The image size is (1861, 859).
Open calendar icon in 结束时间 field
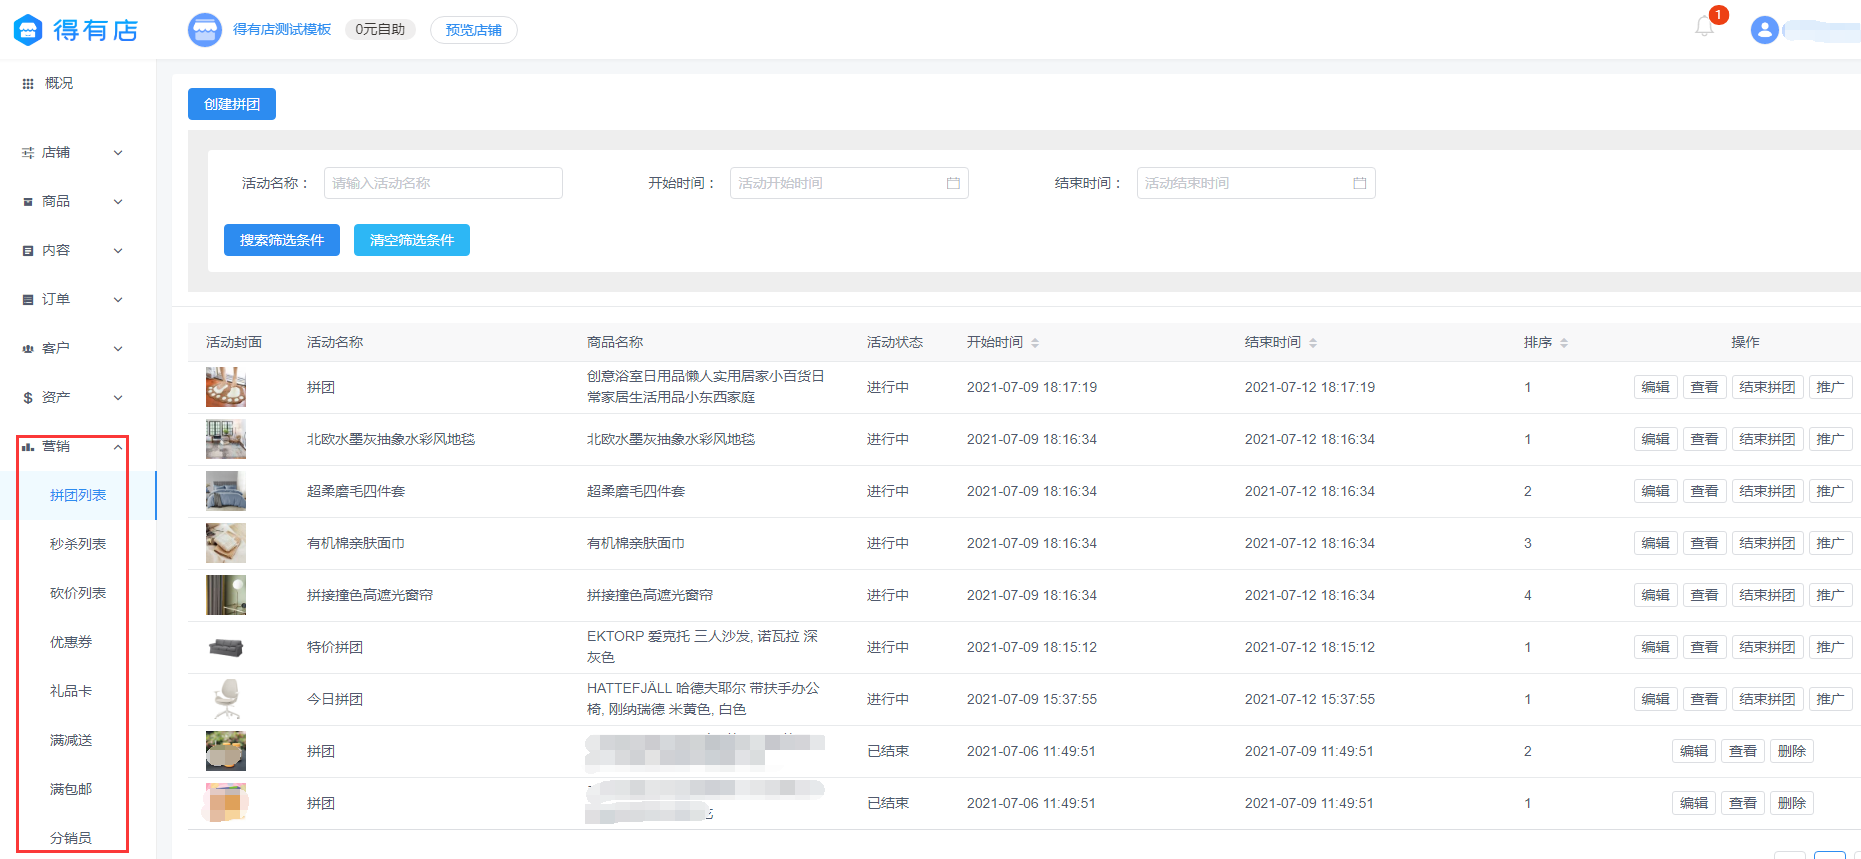[1359, 183]
